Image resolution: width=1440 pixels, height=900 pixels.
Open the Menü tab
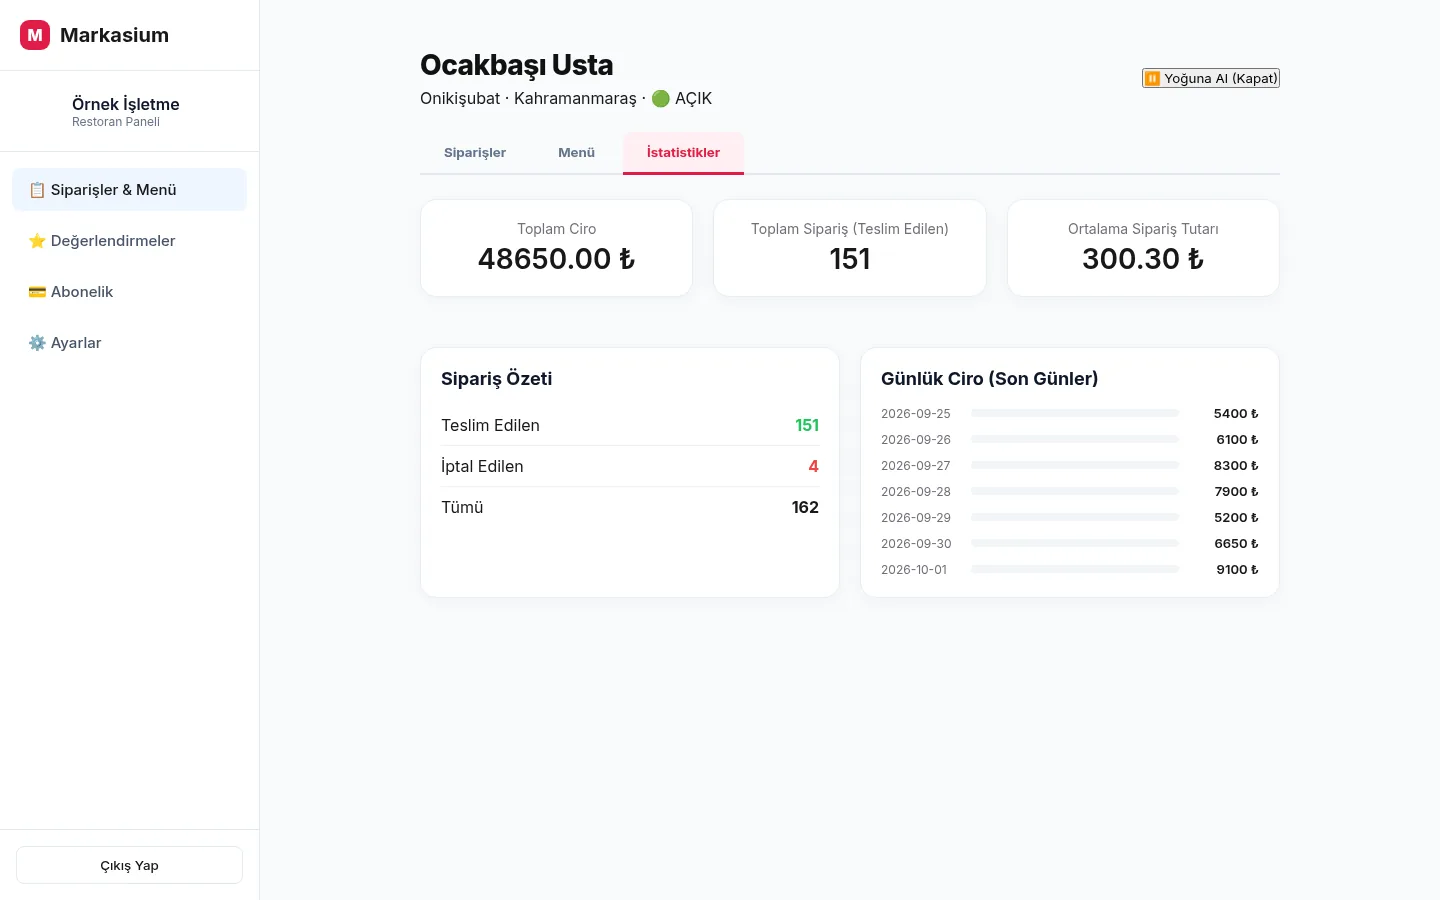coord(576,153)
